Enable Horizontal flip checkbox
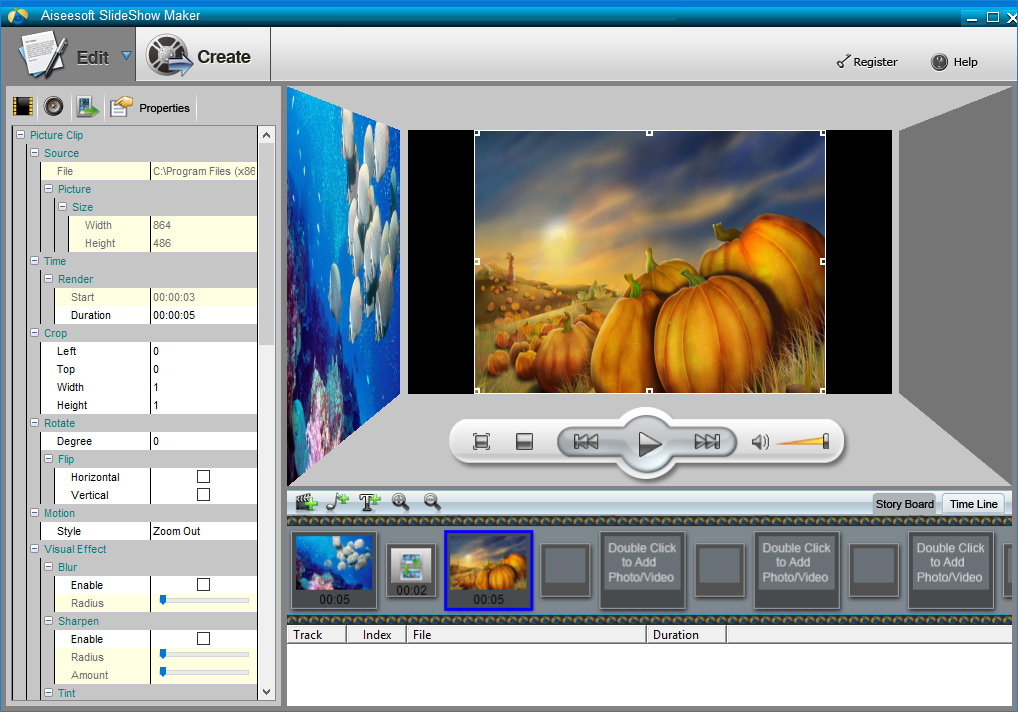 point(203,477)
